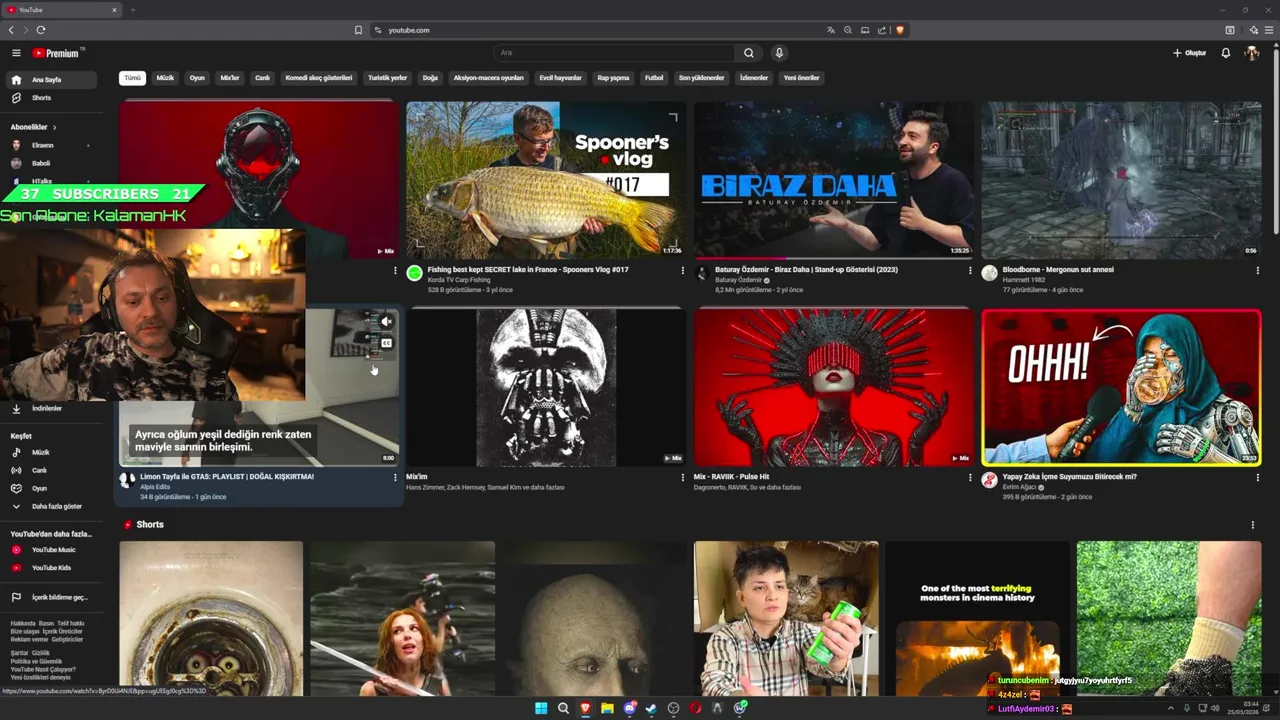
Task: Open the Geliştiriciler footer link
Action: tap(68, 639)
